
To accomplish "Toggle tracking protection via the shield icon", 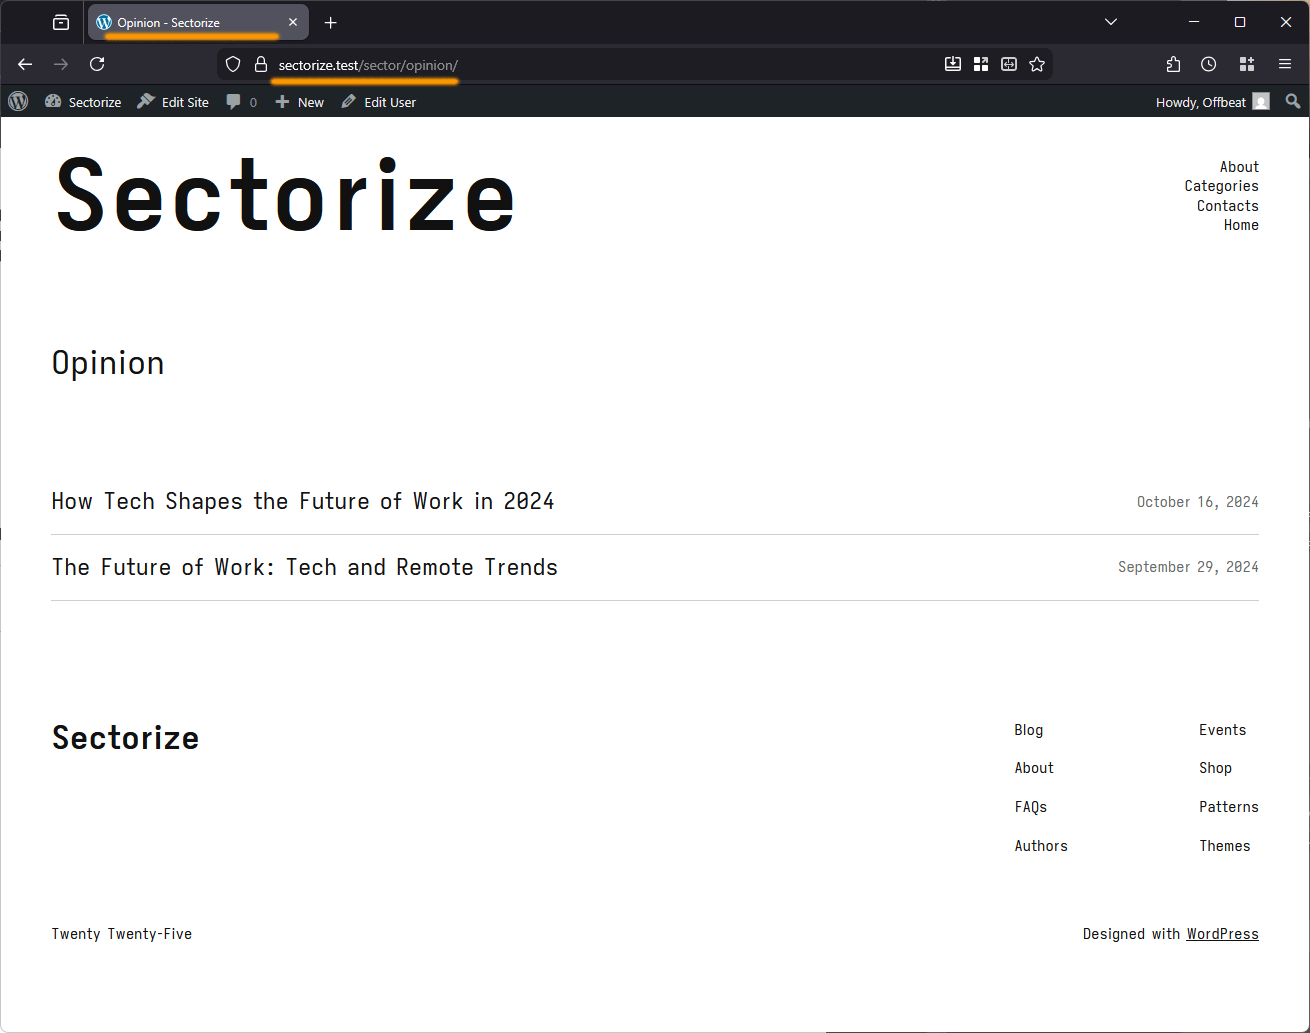I will 232,63.
